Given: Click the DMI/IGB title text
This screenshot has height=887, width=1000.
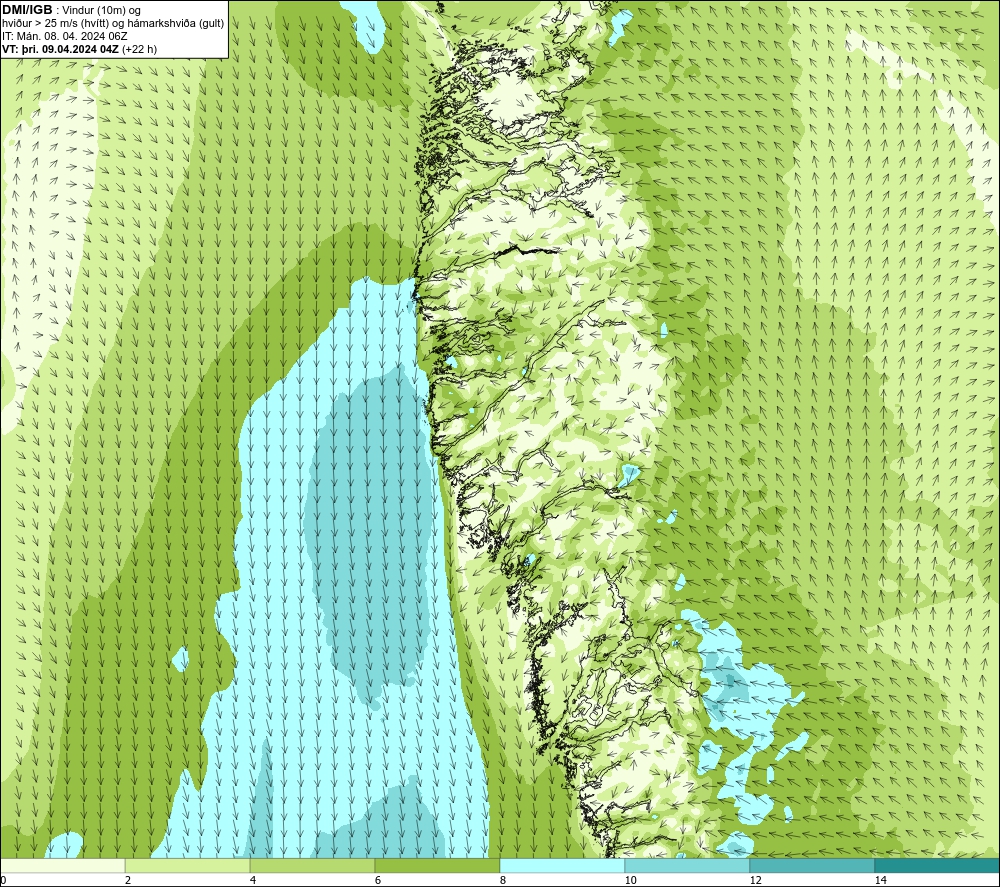Looking at the screenshot, I should point(27,10).
